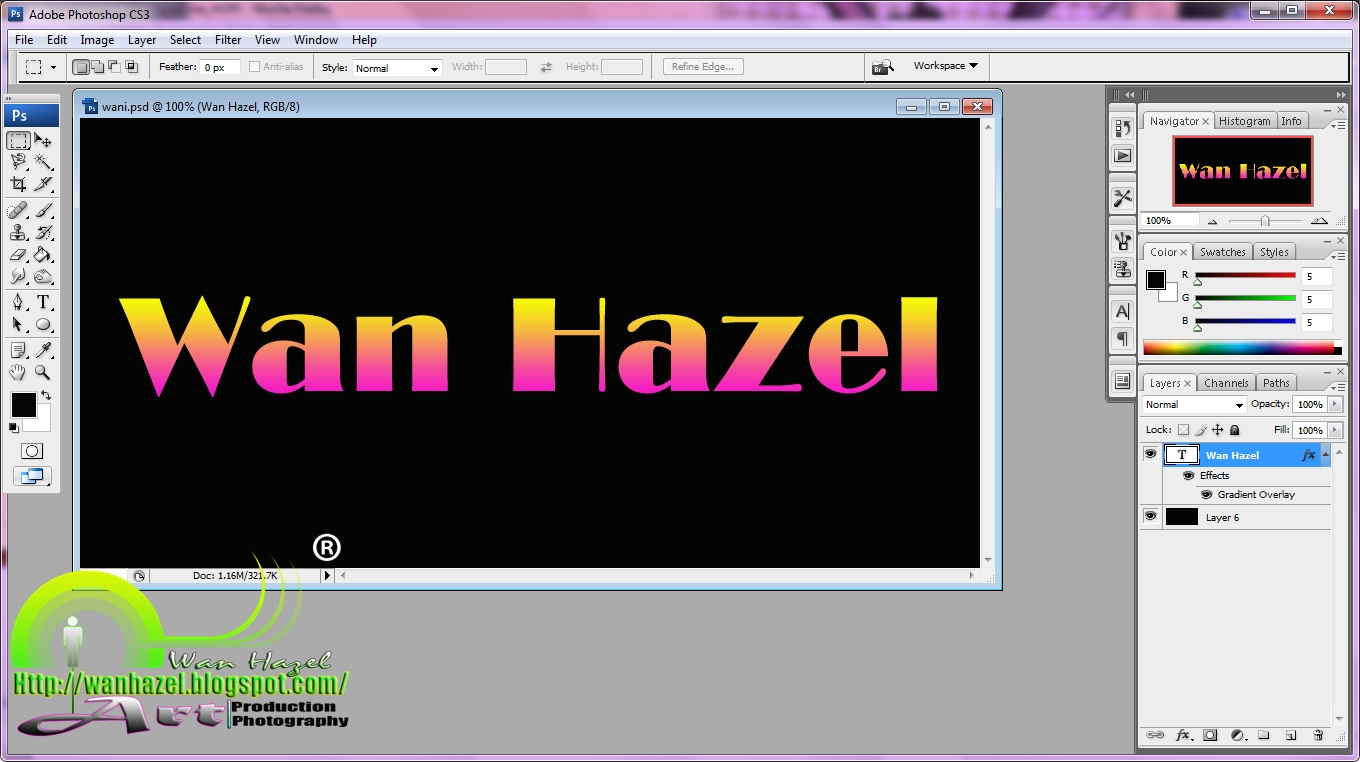The width and height of the screenshot is (1360, 762).
Task: Select the Zoom tool
Action: [x=44, y=372]
